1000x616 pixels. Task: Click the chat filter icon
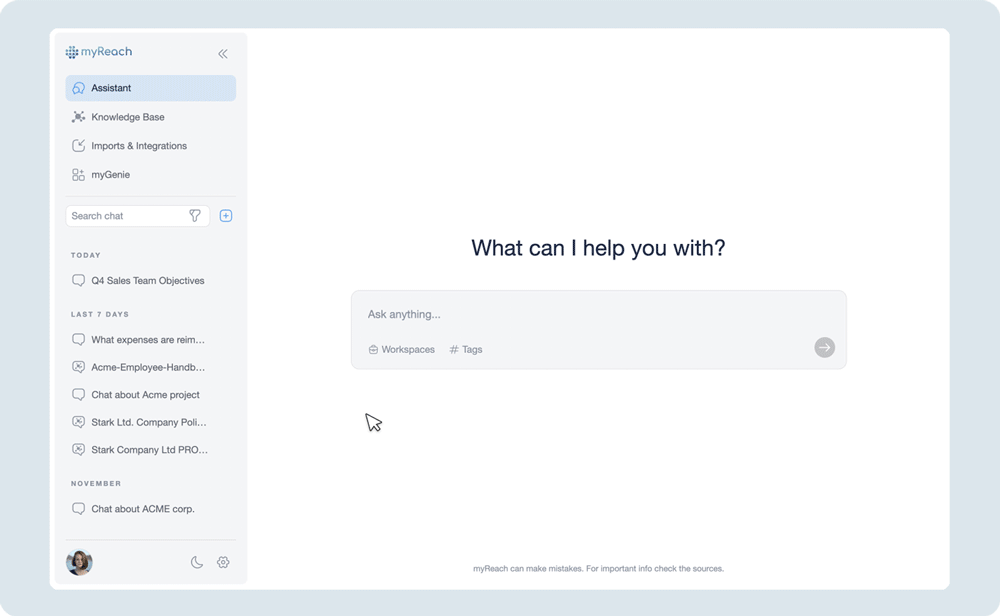pyautogui.click(x=196, y=215)
